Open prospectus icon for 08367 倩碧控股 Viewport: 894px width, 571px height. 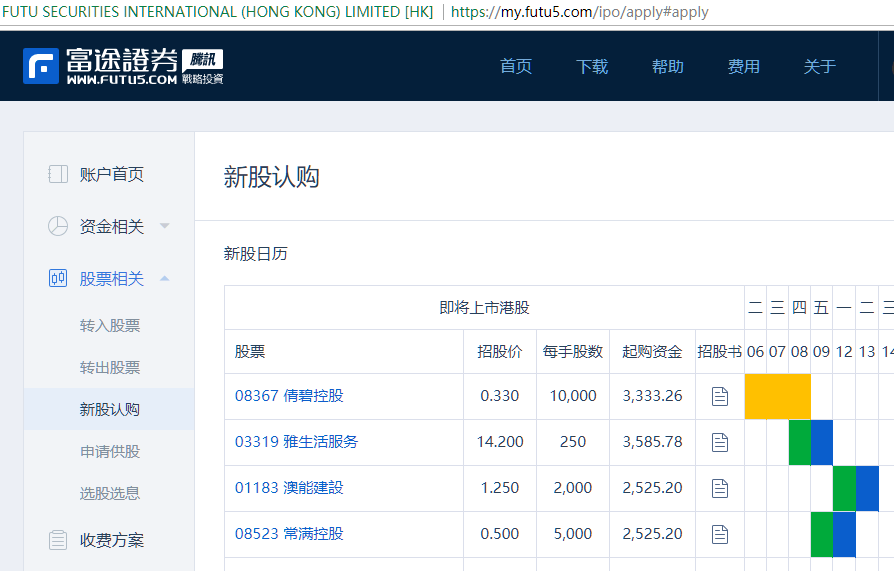(x=720, y=396)
